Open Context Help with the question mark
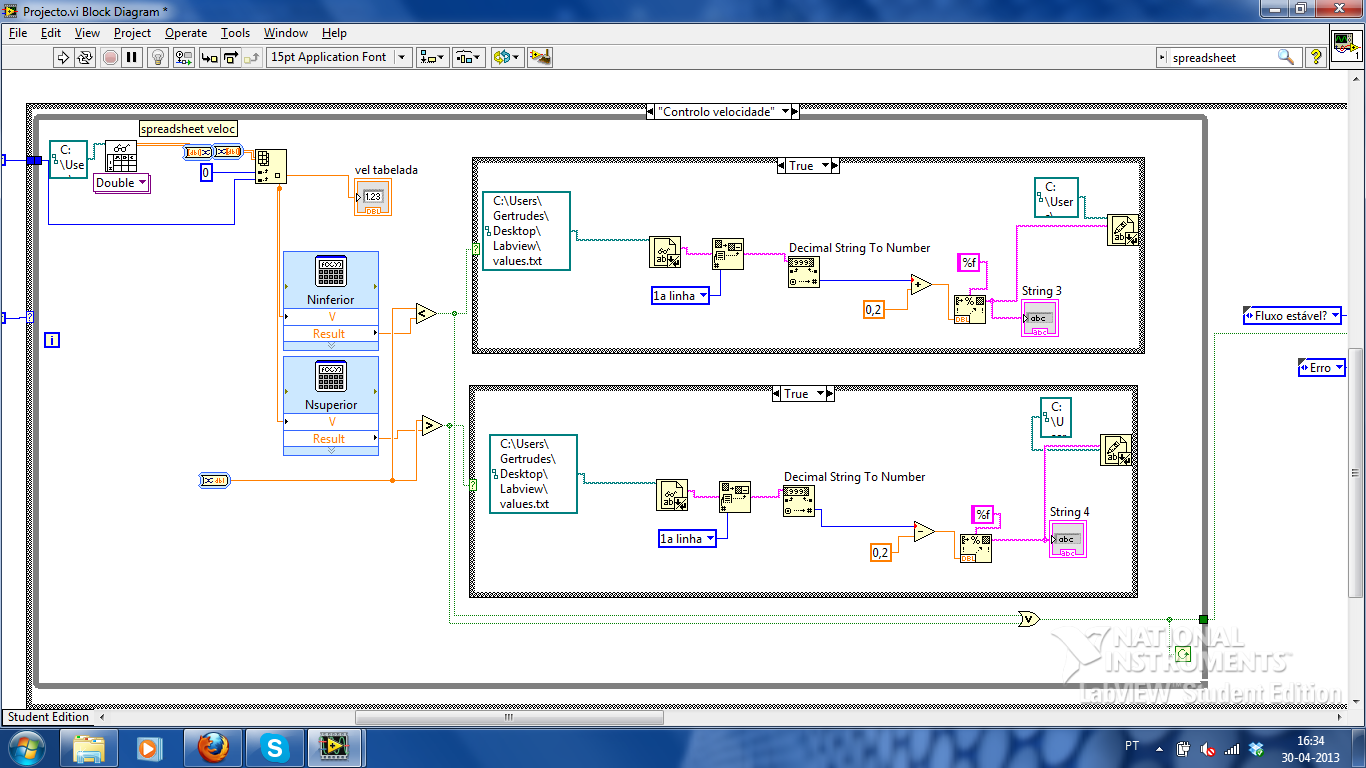This screenshot has width=1366, height=768. (1316, 57)
